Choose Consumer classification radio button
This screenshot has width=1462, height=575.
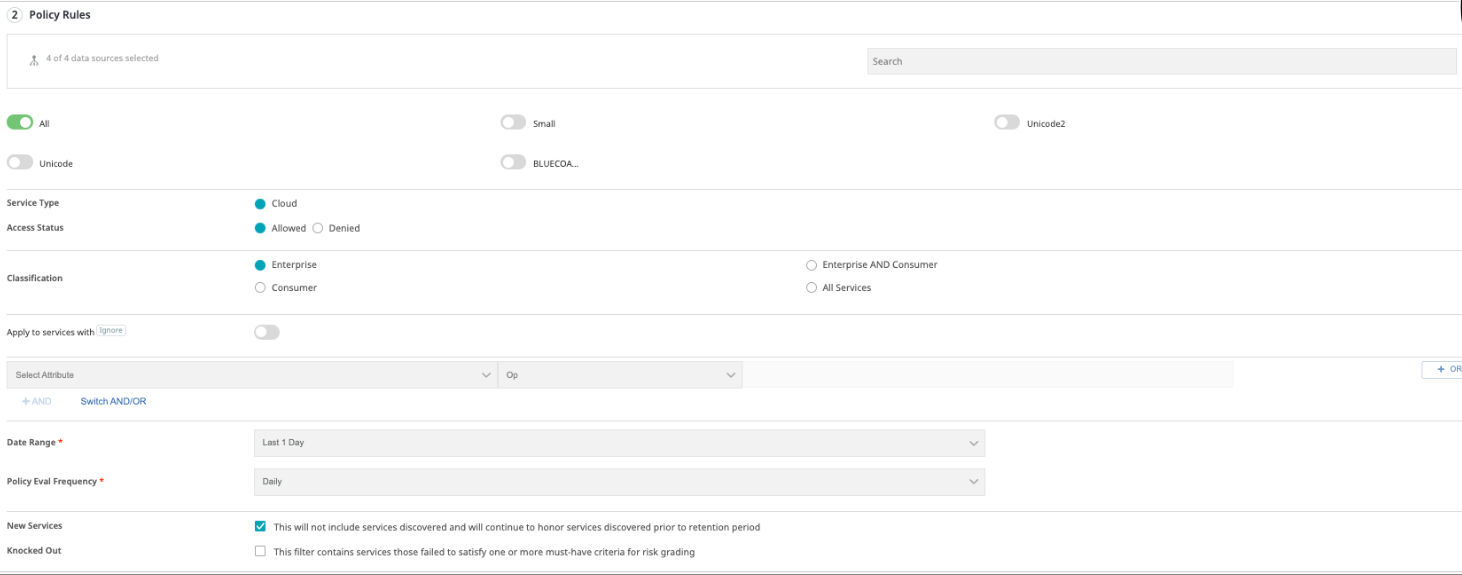pos(261,288)
